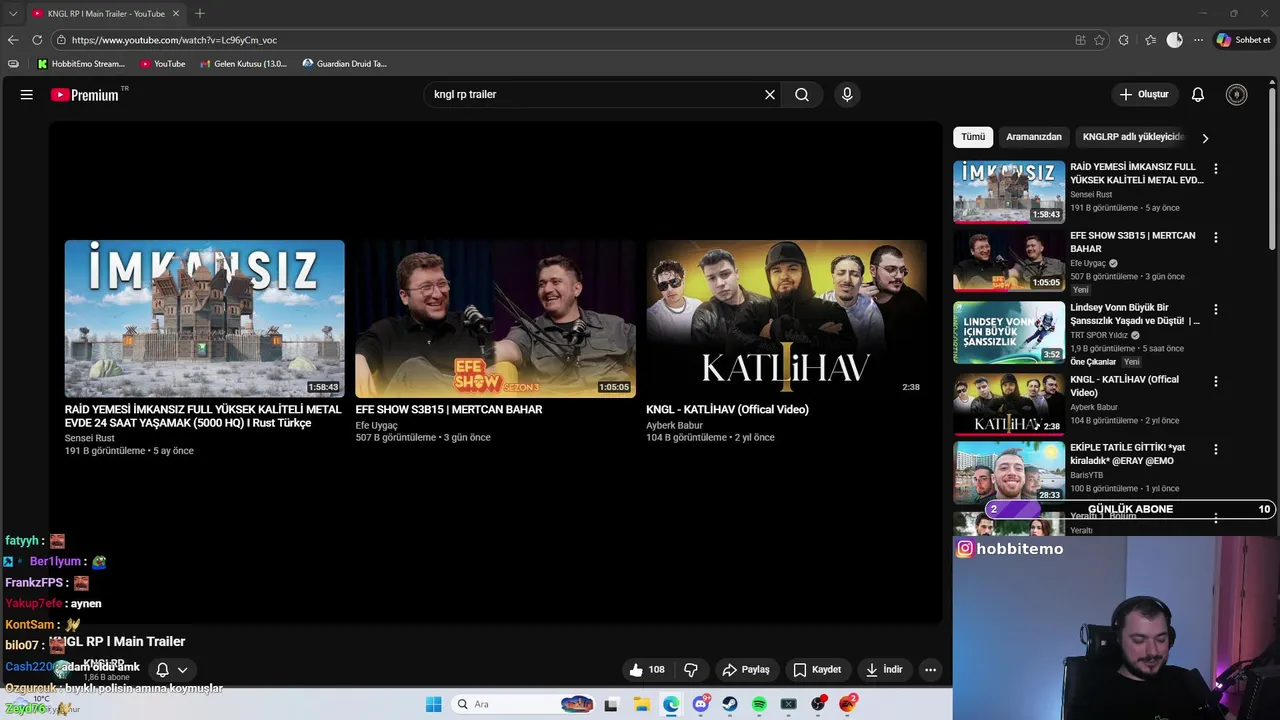Expand the subscription notification dropdown chevron
Screen dimensions: 1280x720
click(182, 670)
